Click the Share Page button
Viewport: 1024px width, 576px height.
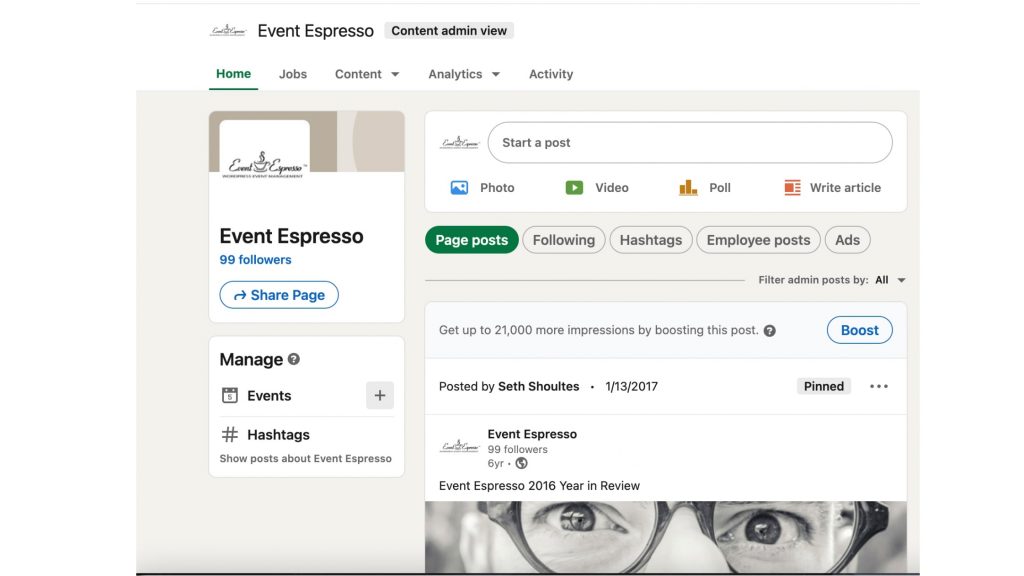[279, 295]
